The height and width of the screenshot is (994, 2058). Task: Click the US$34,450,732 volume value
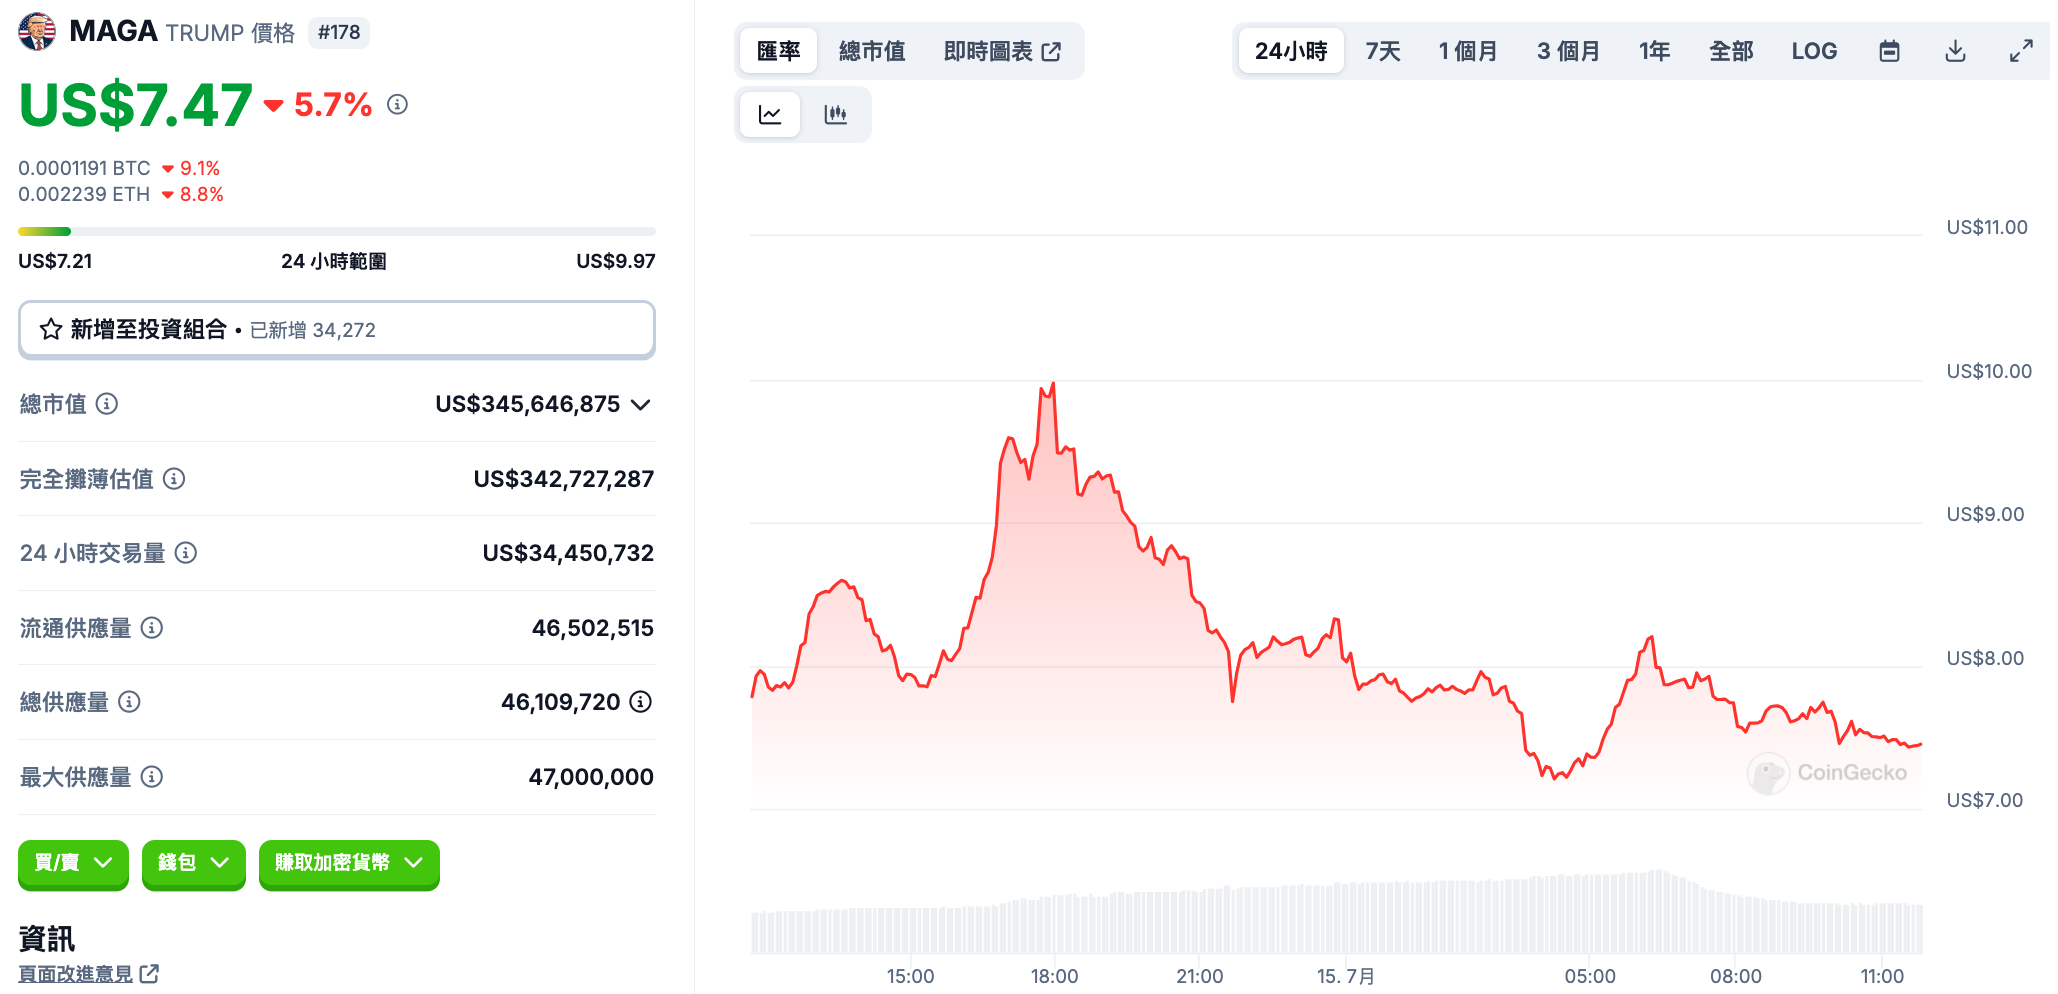(568, 553)
